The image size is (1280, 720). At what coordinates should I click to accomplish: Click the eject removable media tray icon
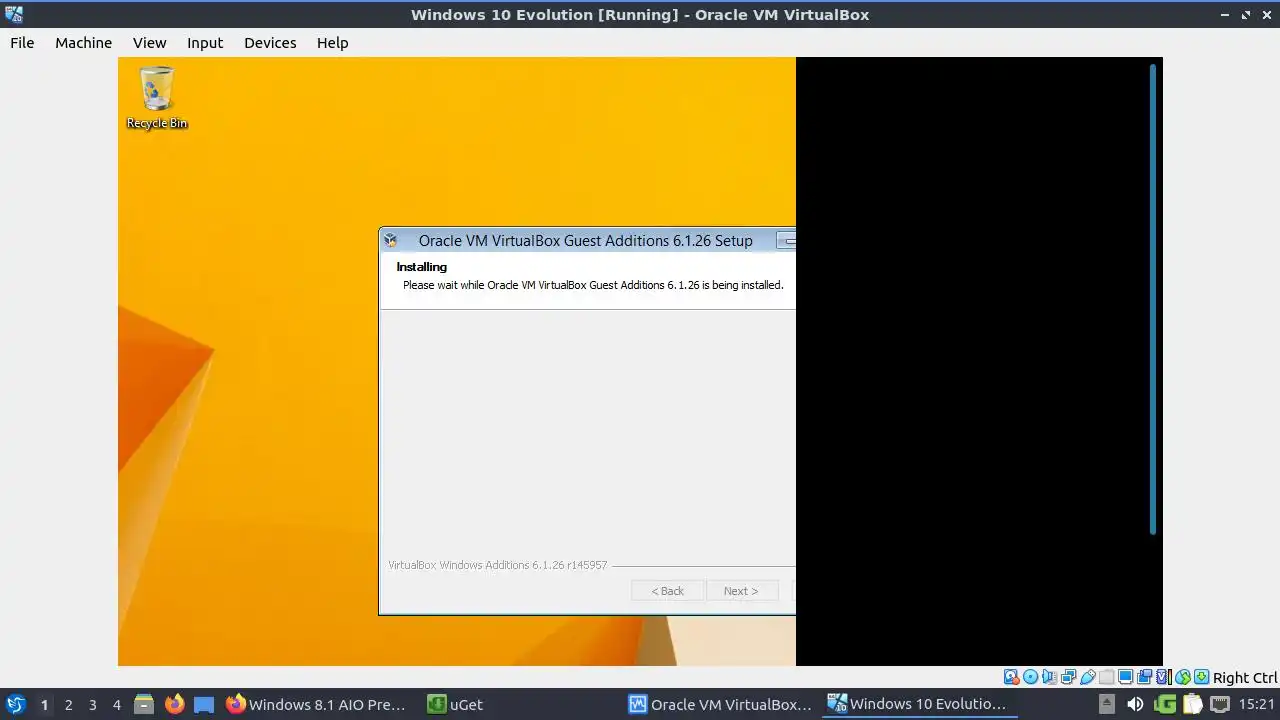pyautogui.click(x=1106, y=704)
